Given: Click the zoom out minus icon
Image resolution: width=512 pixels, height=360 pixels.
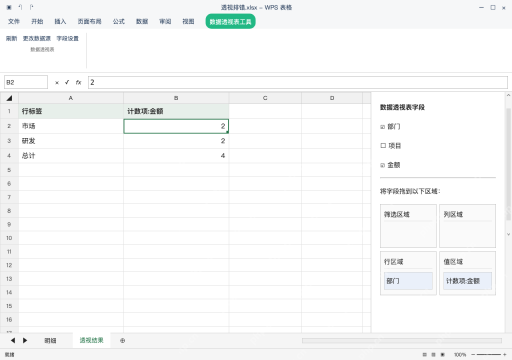Looking at the screenshot, I should tap(473, 355).
